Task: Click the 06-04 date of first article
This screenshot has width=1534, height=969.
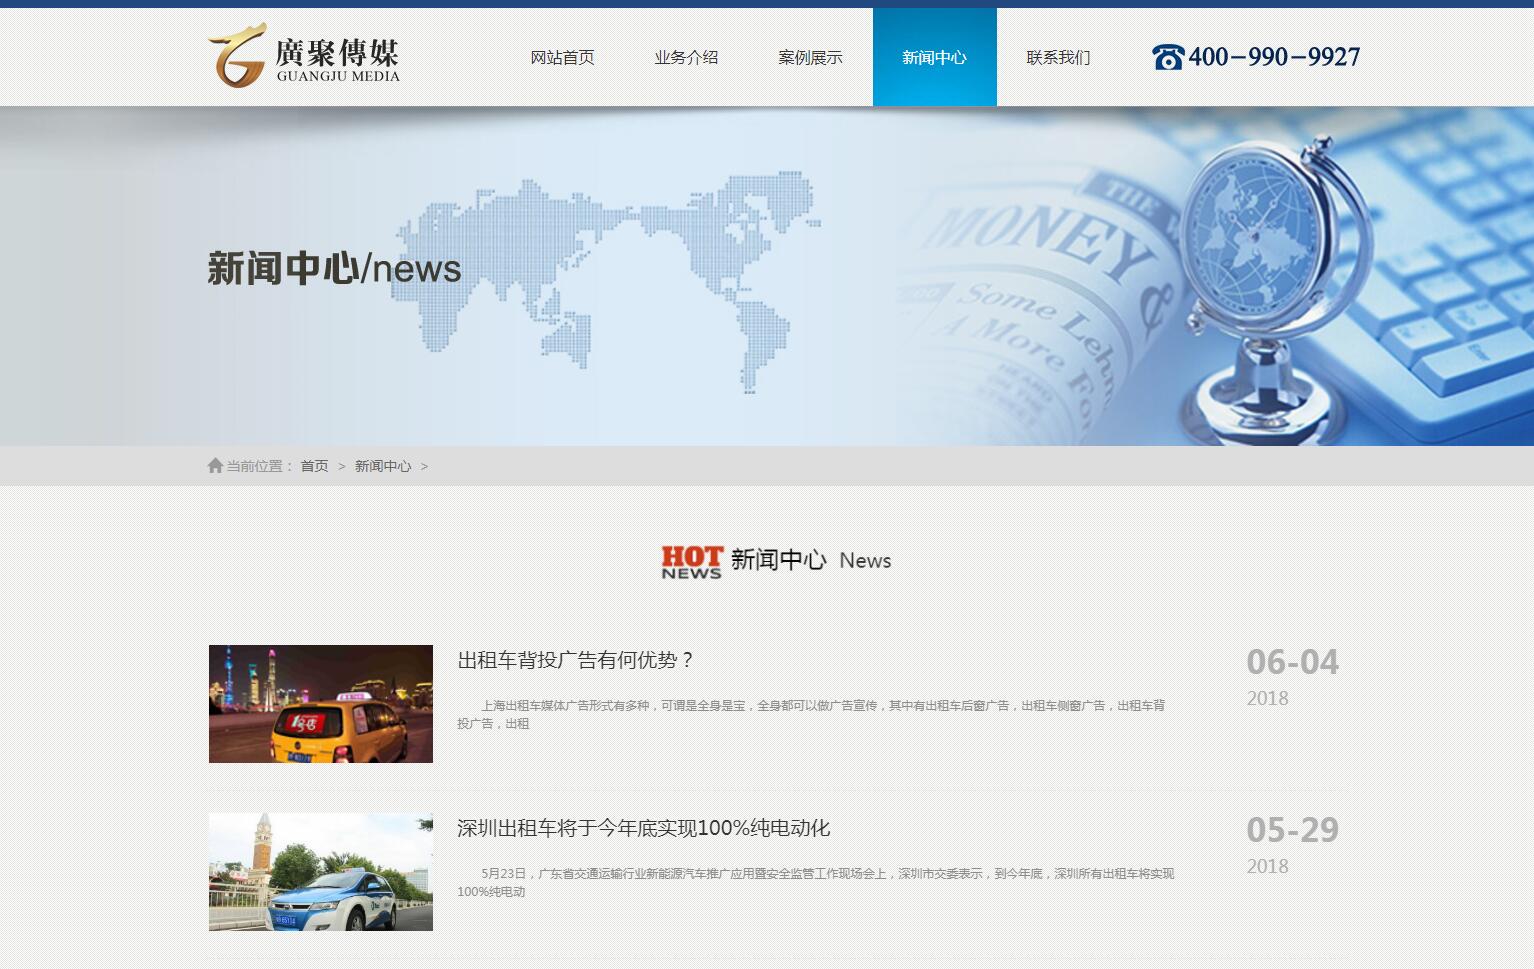Action: coord(1292,662)
